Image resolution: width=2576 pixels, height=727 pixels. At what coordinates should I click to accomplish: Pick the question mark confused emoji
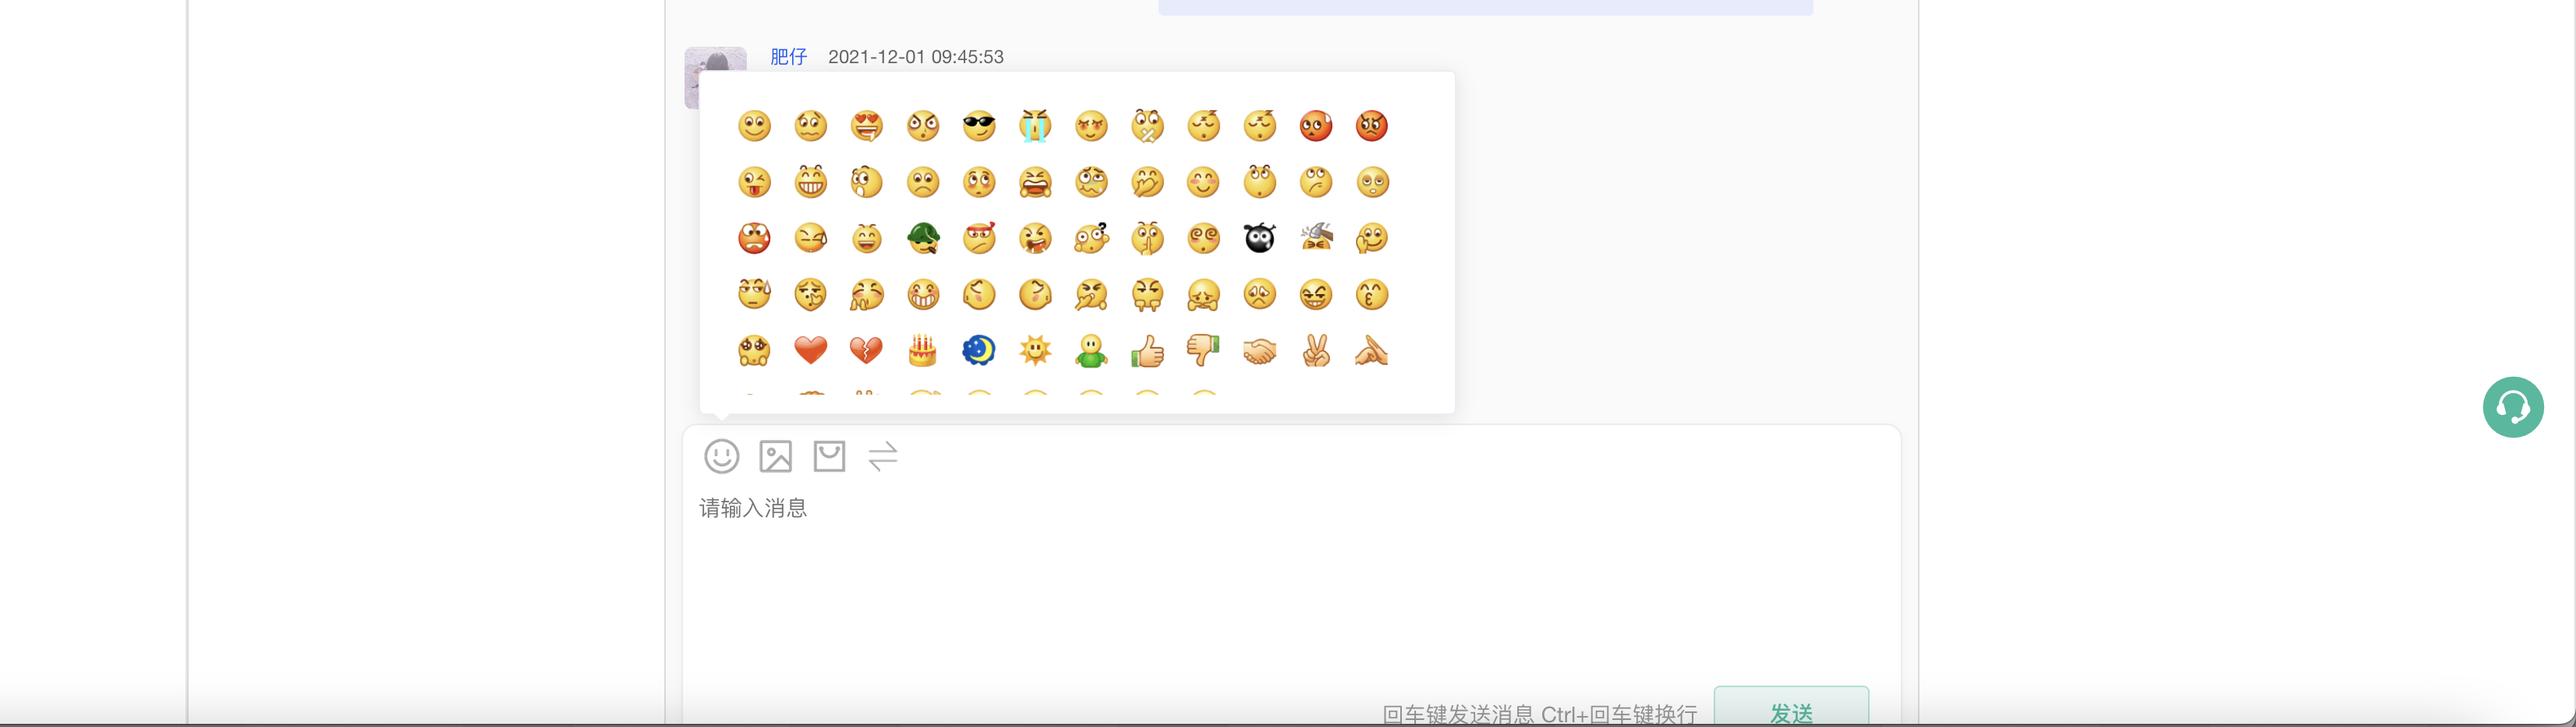(1091, 238)
